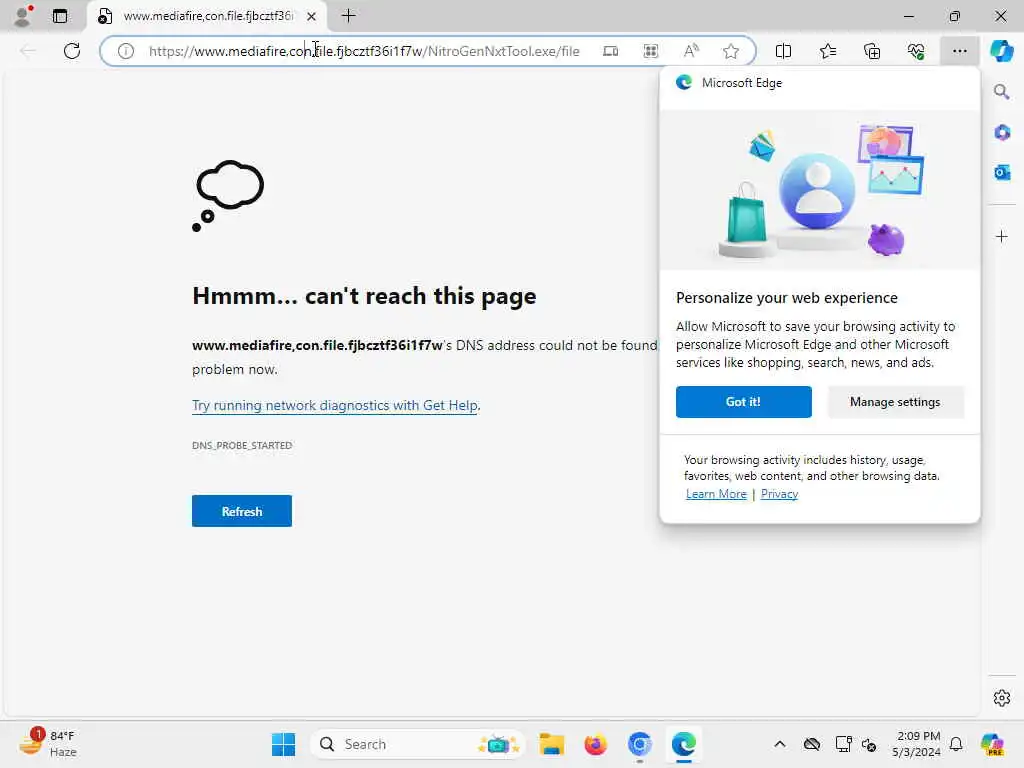Click the Reload page icon
The height and width of the screenshot is (768, 1024).
click(x=72, y=51)
